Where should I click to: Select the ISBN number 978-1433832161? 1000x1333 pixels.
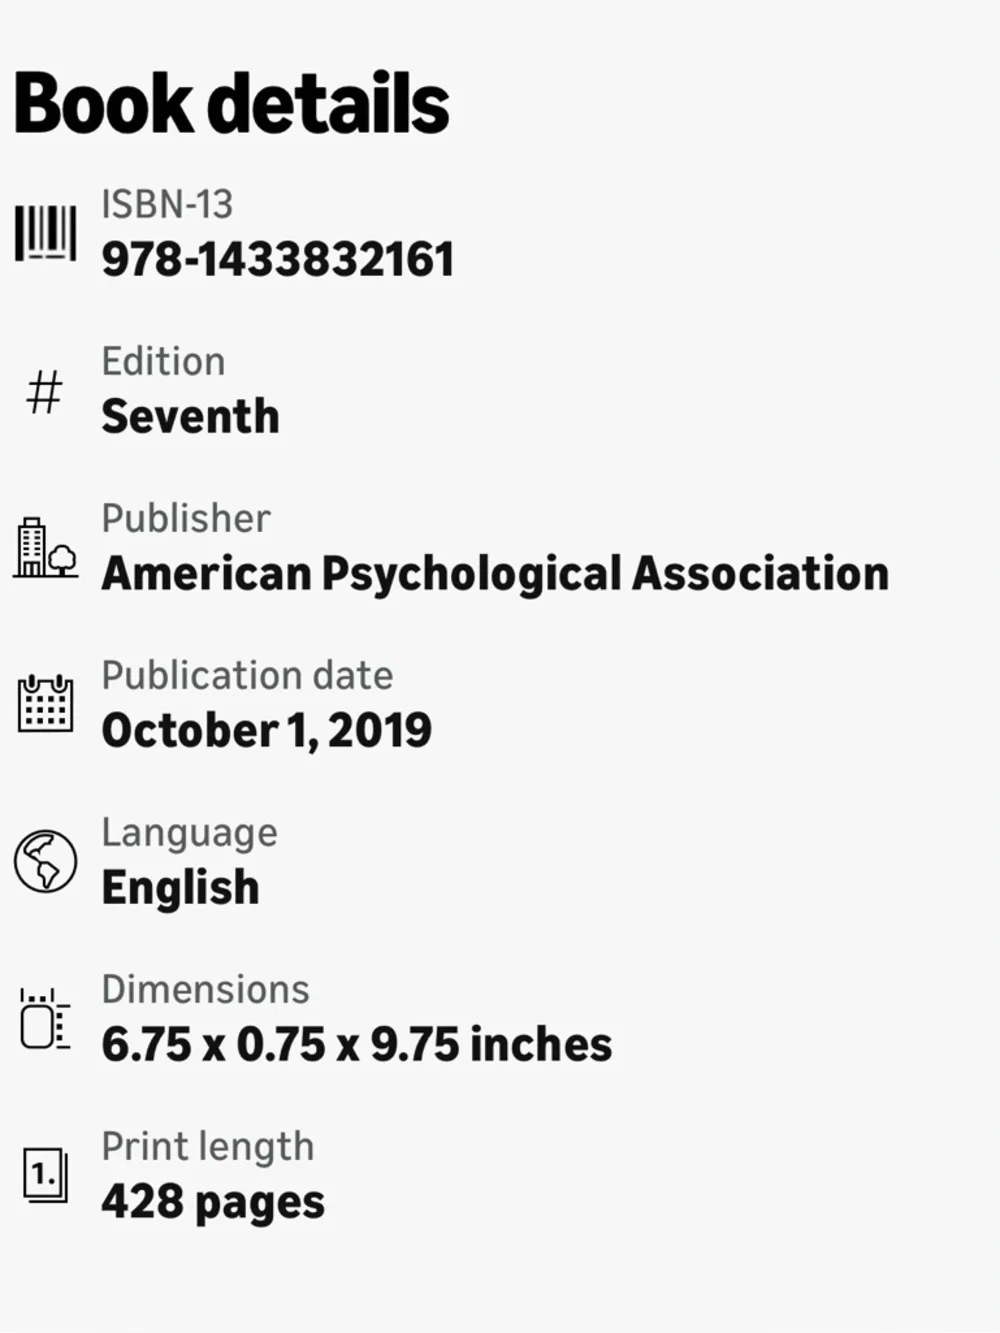point(278,260)
